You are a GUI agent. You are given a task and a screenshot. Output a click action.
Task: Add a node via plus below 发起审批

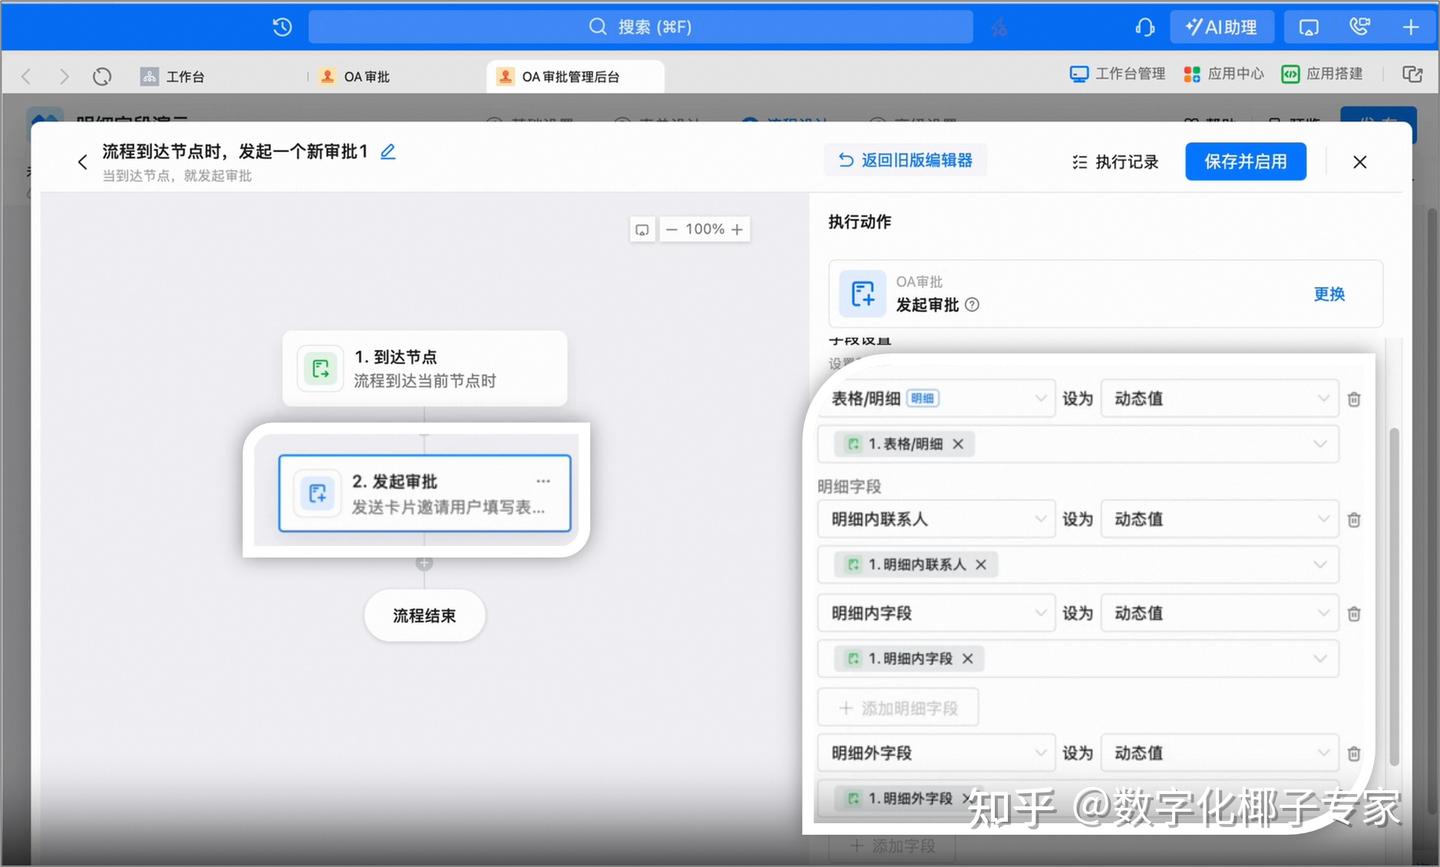[x=424, y=563]
